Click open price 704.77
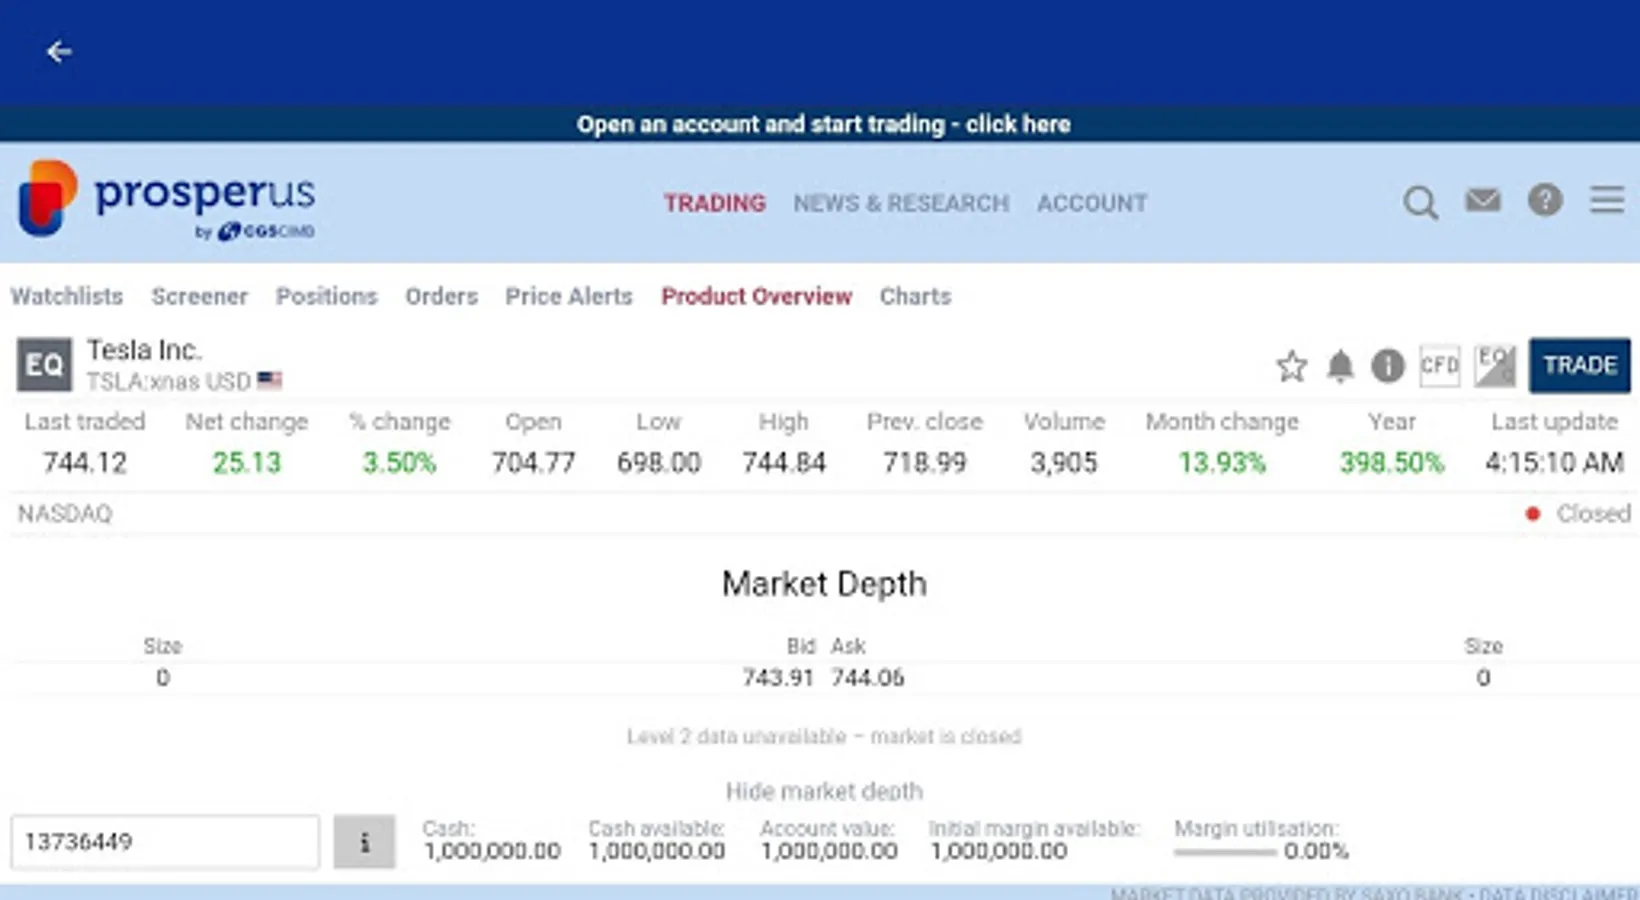Image resolution: width=1640 pixels, height=900 pixels. pos(533,463)
